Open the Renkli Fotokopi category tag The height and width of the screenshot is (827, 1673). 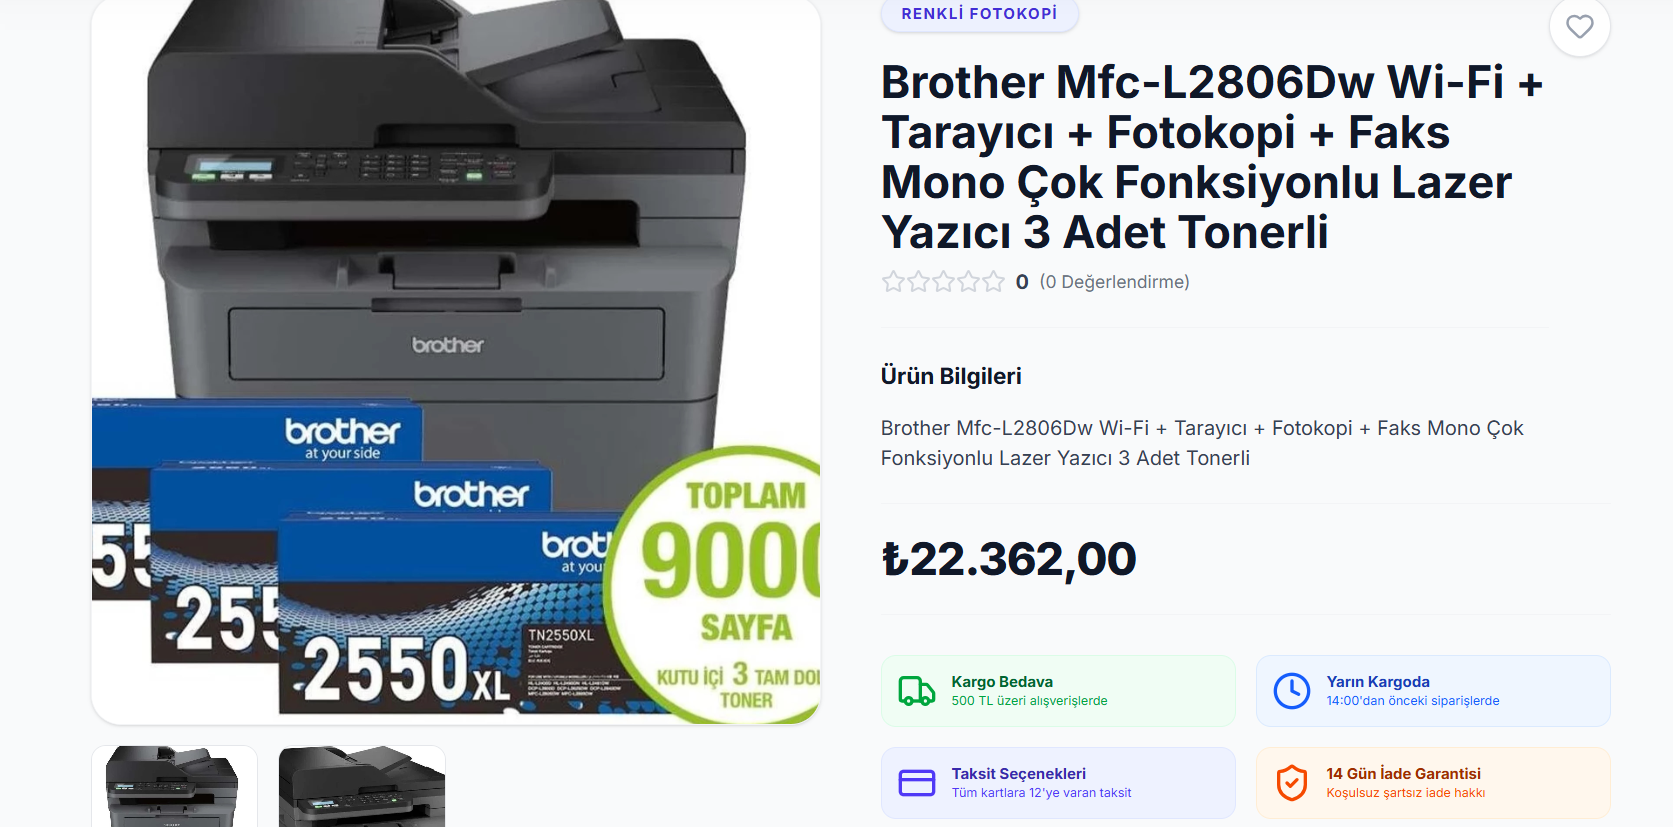coord(979,14)
